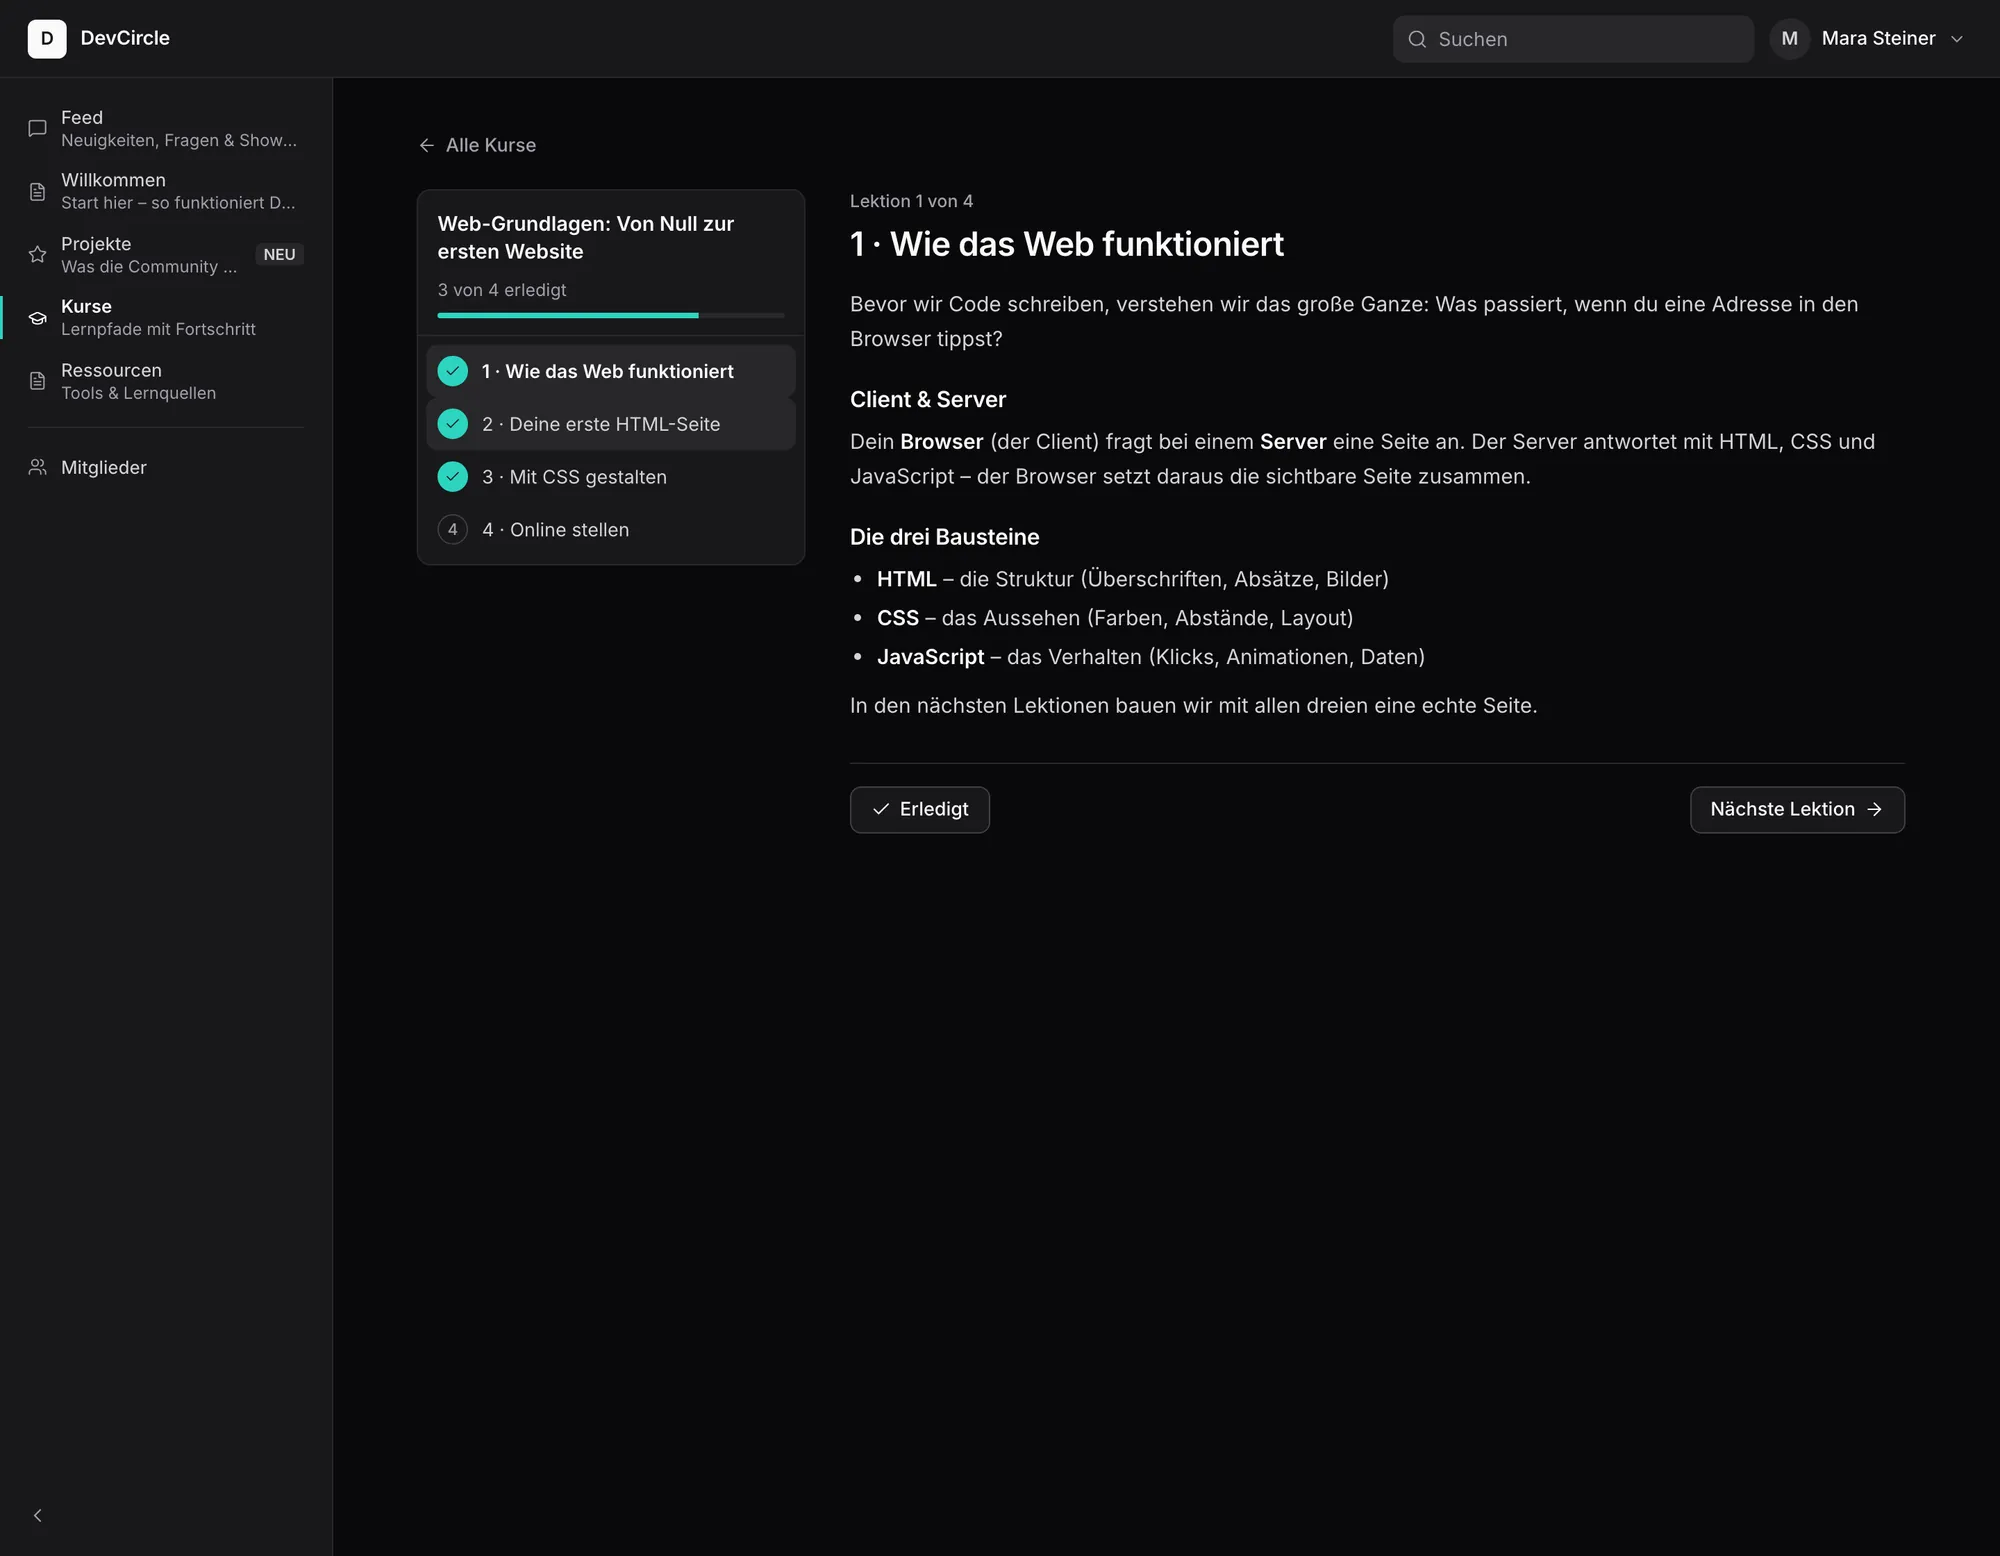Click the course progress bar
Image resolution: width=2000 pixels, height=1556 pixels.
point(611,315)
